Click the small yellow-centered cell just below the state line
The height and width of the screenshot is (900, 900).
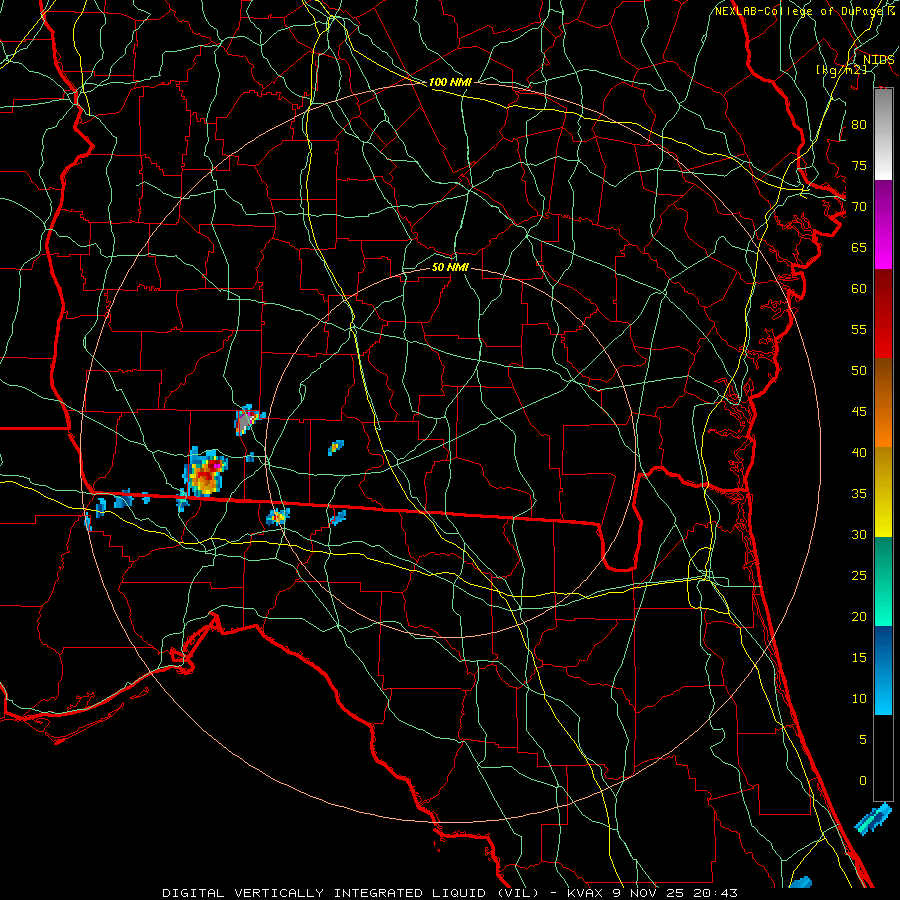click(278, 517)
